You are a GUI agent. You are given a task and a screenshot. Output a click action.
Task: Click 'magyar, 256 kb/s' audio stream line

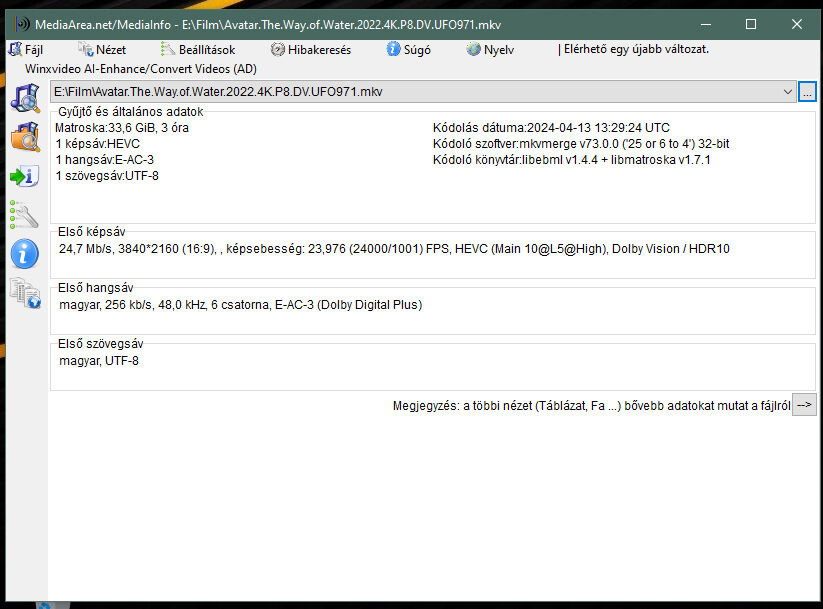pyautogui.click(x=240, y=305)
